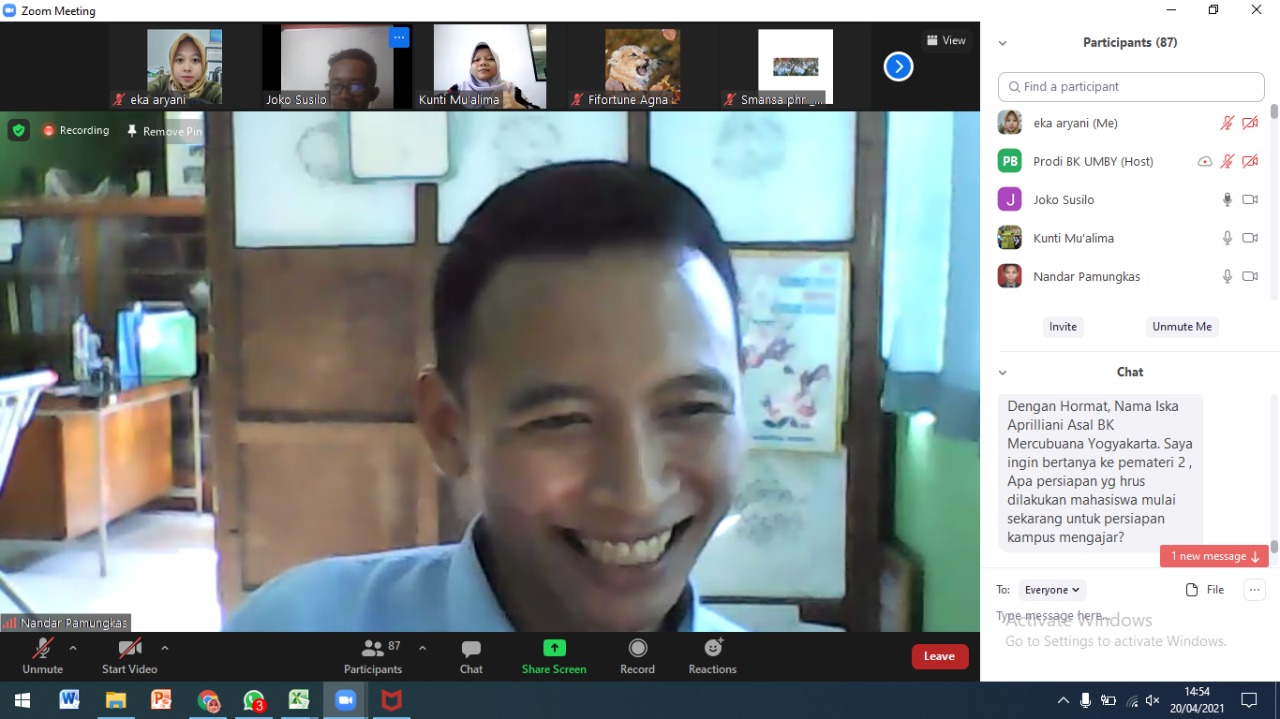Select 'Prodi BK UMBY (Host)' in participants list
The width and height of the screenshot is (1280, 719).
1131,161
